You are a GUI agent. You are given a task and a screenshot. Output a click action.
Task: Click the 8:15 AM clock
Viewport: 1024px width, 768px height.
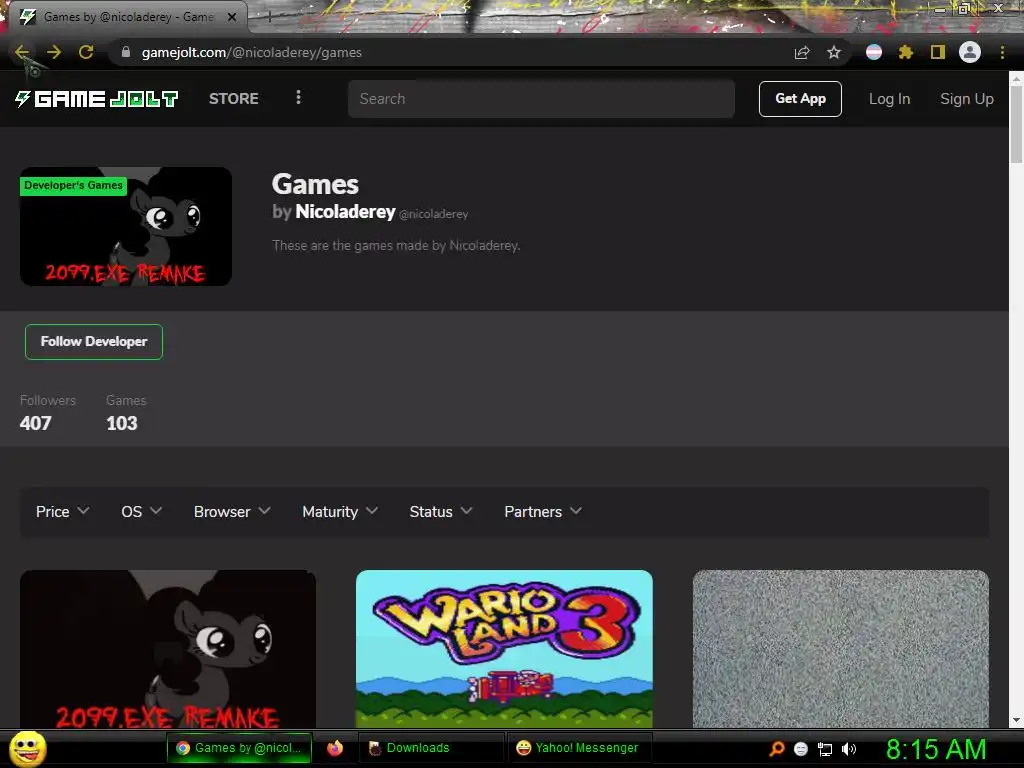936,749
